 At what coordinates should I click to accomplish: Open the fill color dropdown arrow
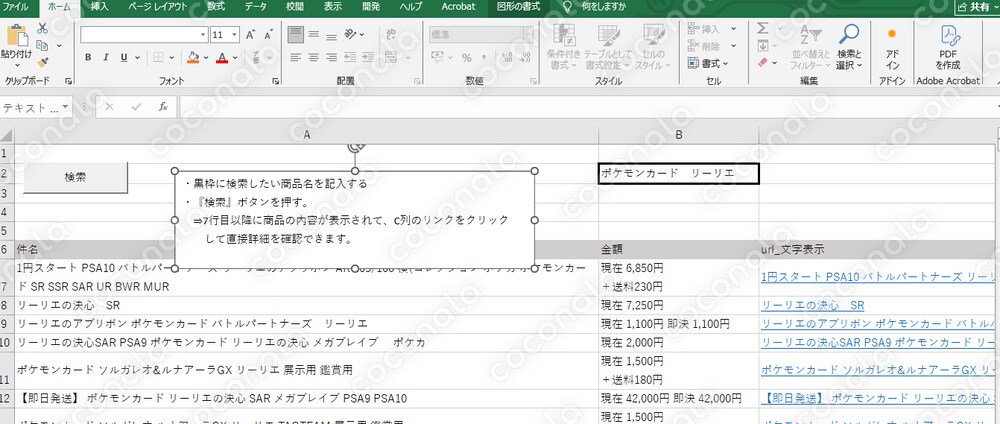pos(206,58)
